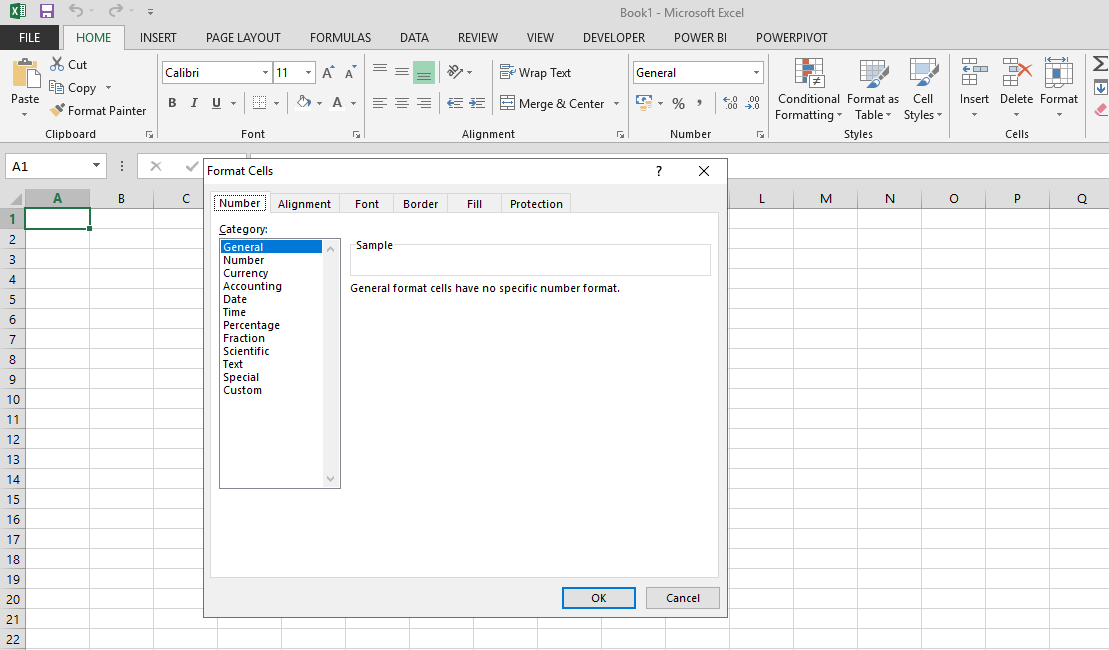The image size is (1109, 650).
Task: Click the Save icon in the title bar
Action: (47, 11)
